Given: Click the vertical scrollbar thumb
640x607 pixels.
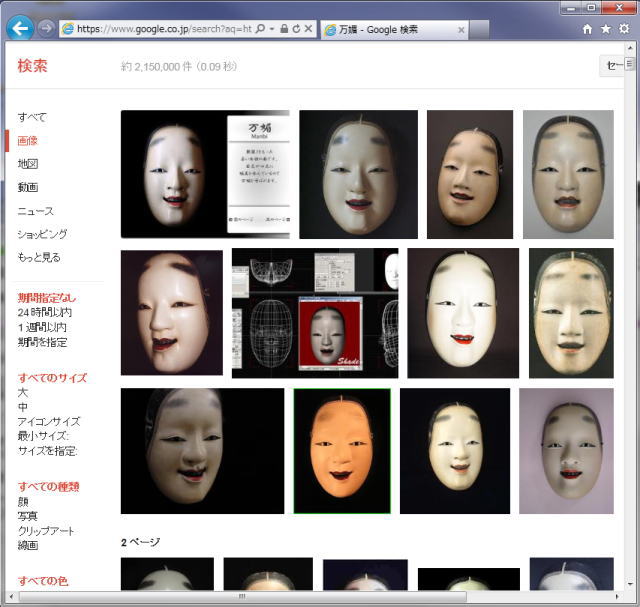Looking at the screenshot, I should [630, 64].
